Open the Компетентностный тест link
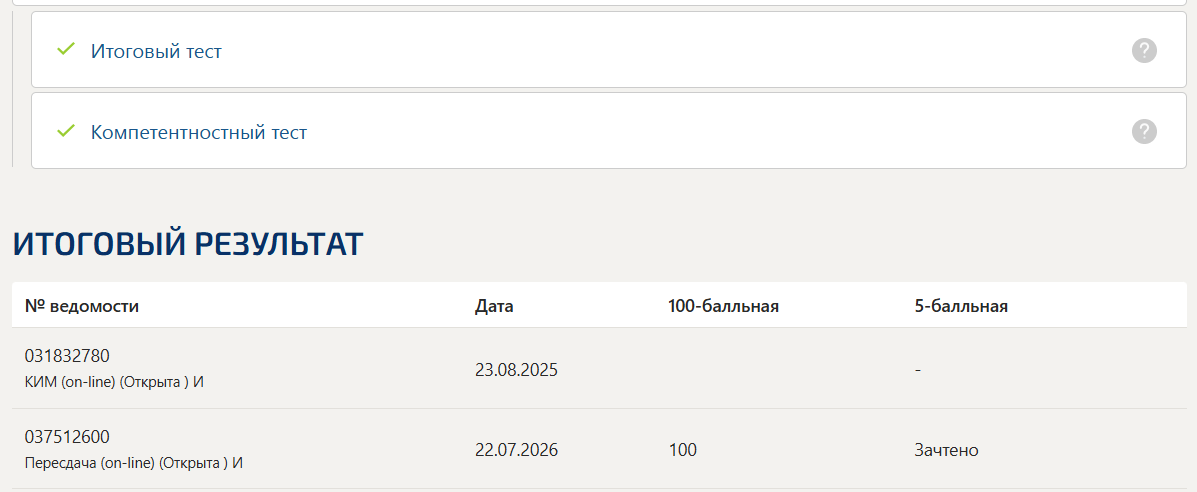 point(198,132)
